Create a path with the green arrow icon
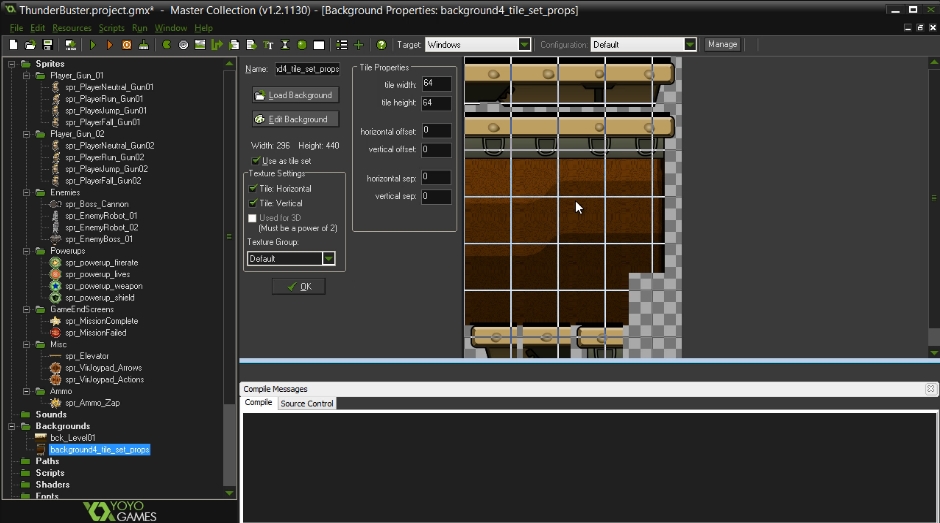Image resolution: width=940 pixels, height=523 pixels. (x=217, y=45)
